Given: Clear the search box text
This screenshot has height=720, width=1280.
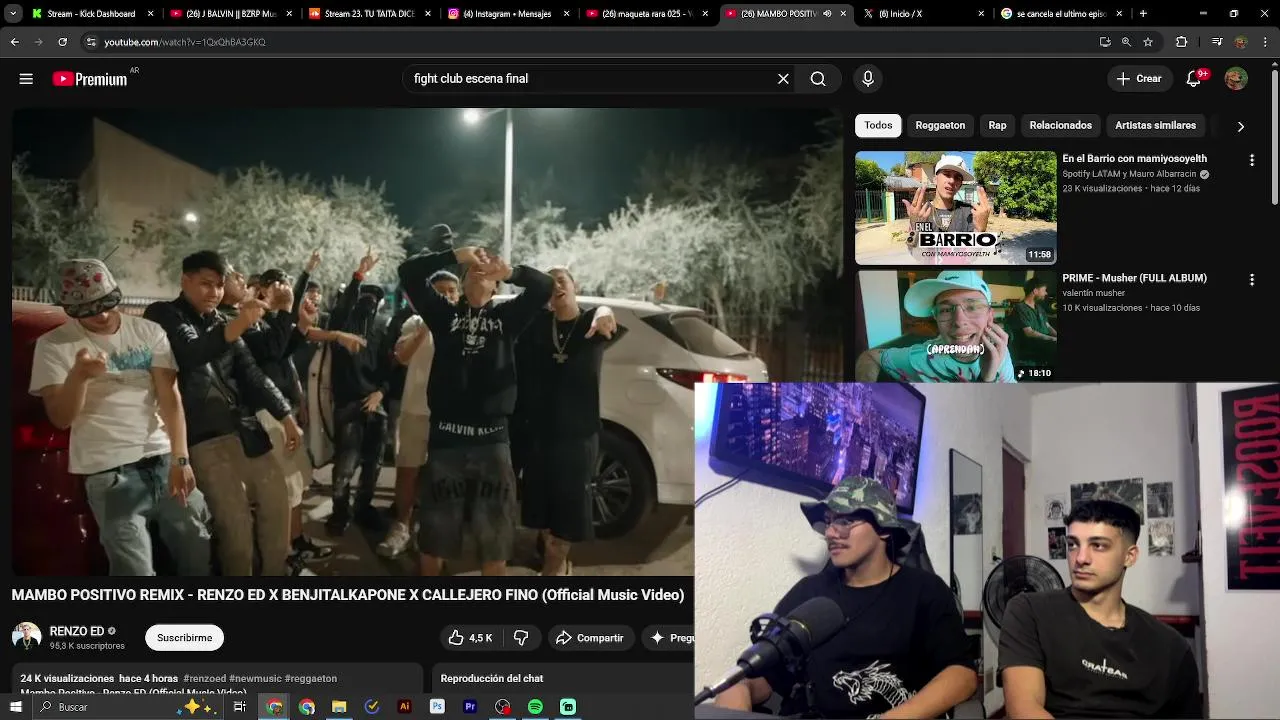Looking at the screenshot, I should pyautogui.click(x=783, y=79).
